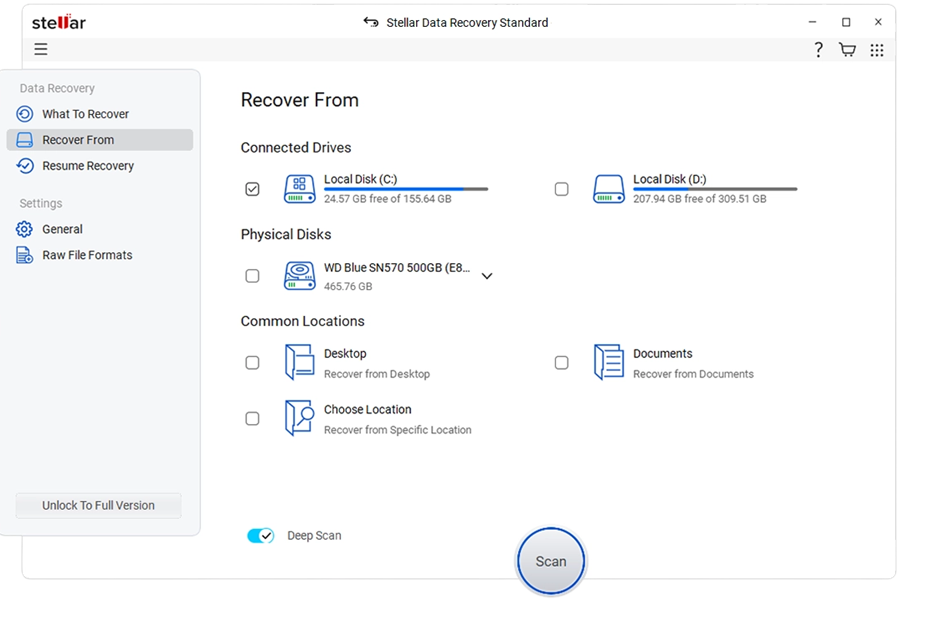This screenshot has width=925, height=627.
Task: Click the back arrow icon beside the window title
Action: pyautogui.click(x=370, y=22)
